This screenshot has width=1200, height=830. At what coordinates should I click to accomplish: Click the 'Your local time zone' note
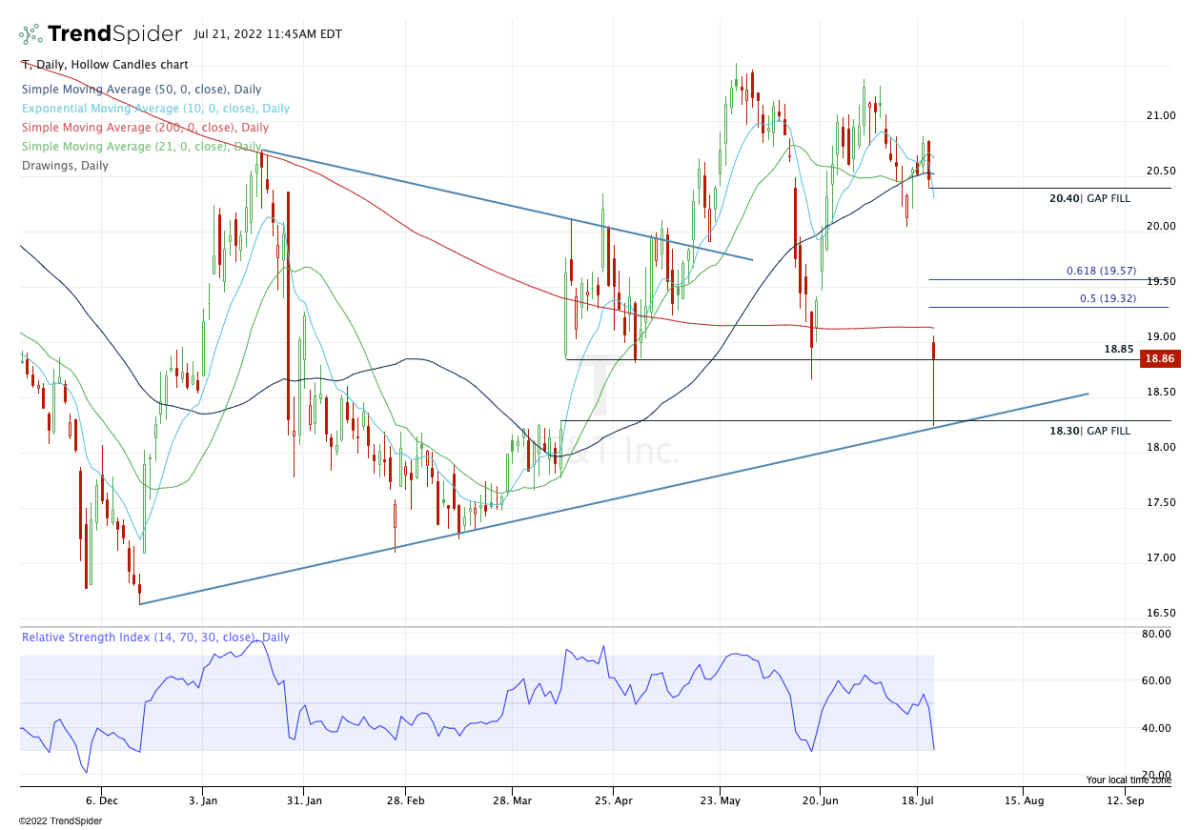(1129, 780)
